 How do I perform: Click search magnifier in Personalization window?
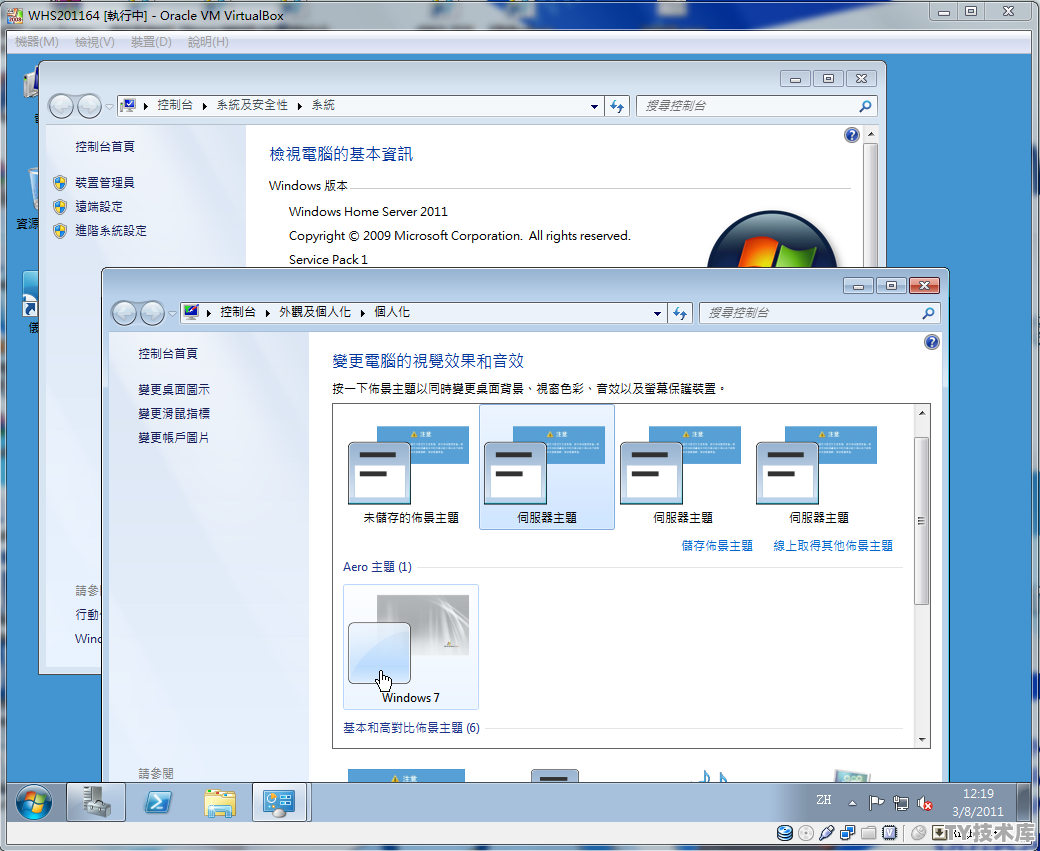928,313
